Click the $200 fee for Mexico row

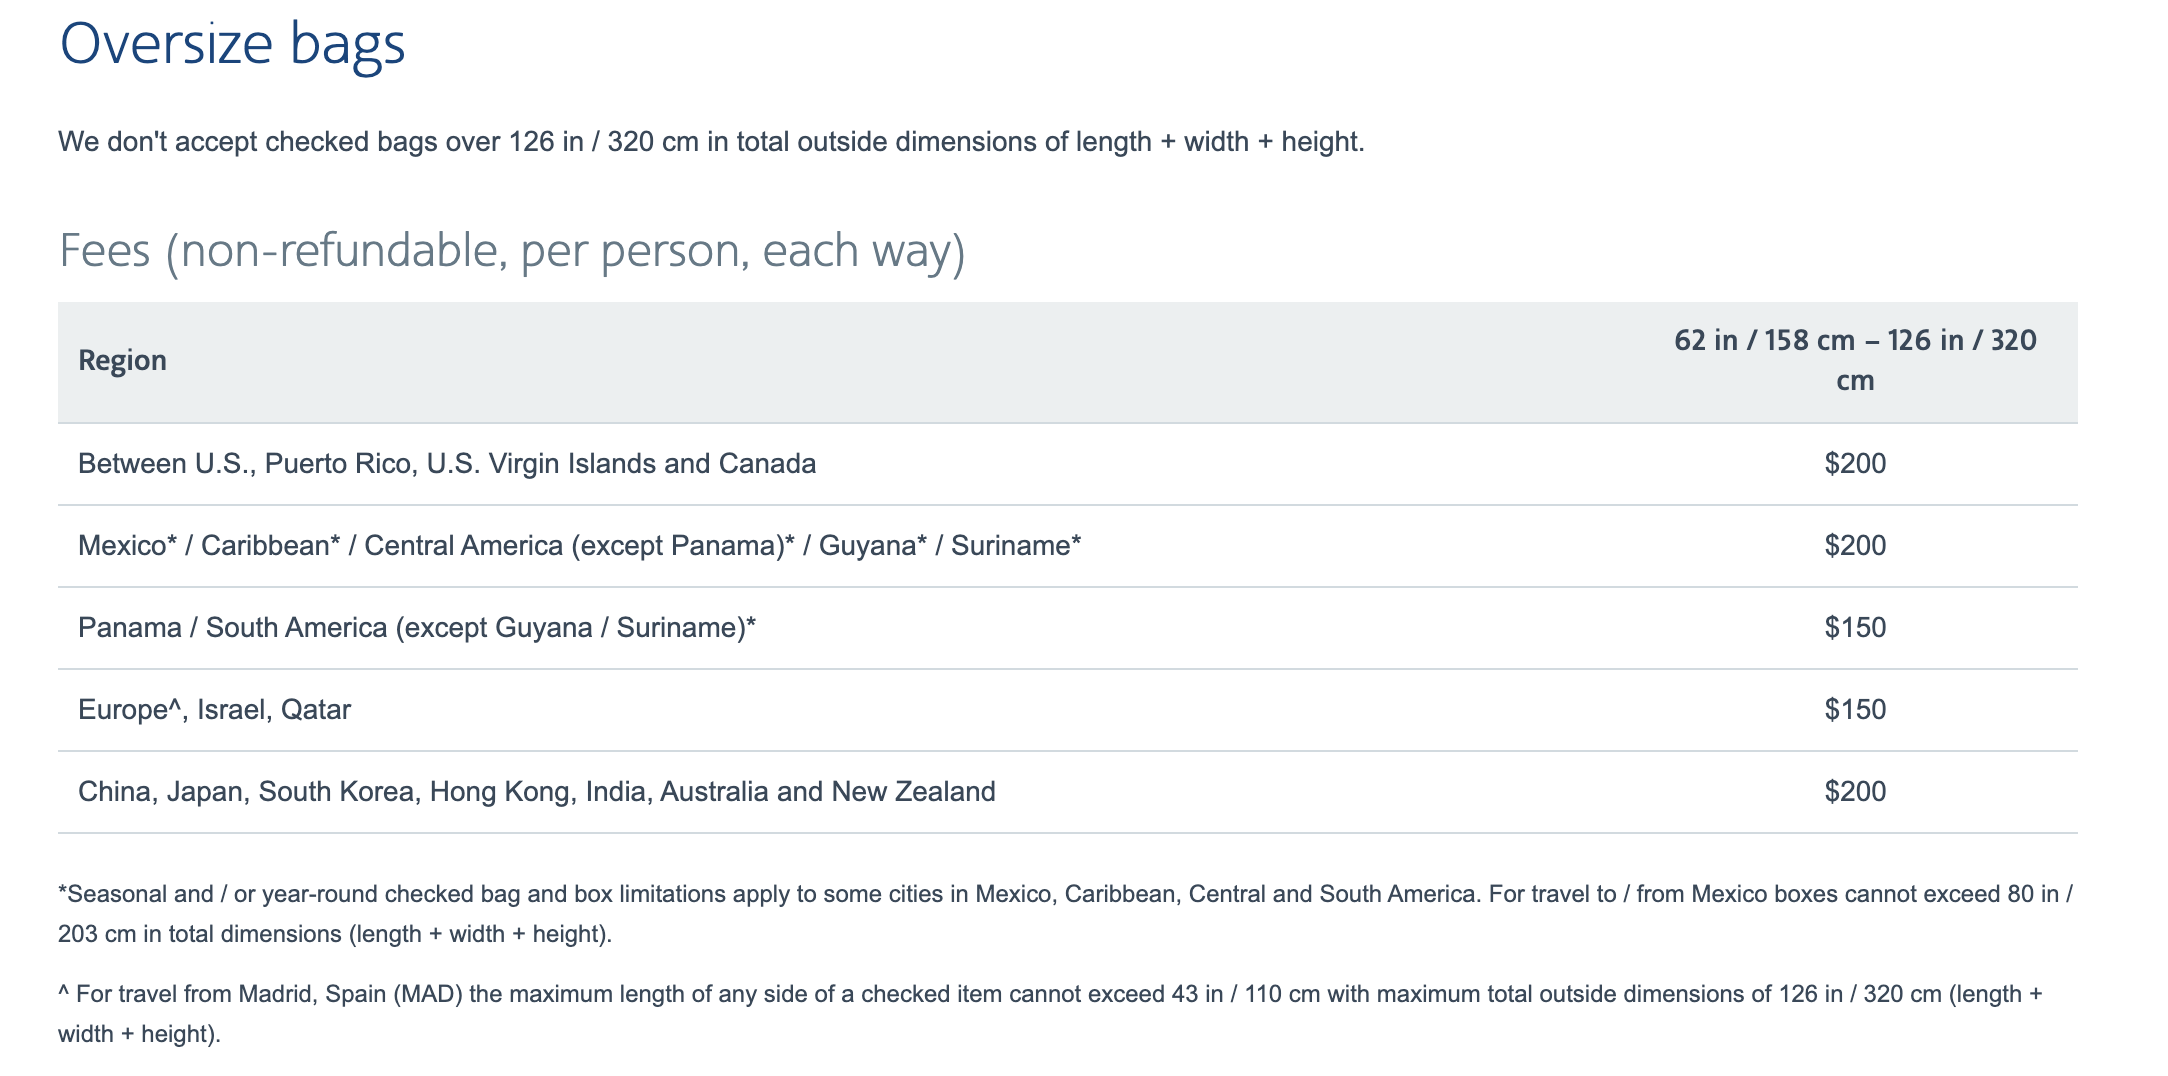1855,546
